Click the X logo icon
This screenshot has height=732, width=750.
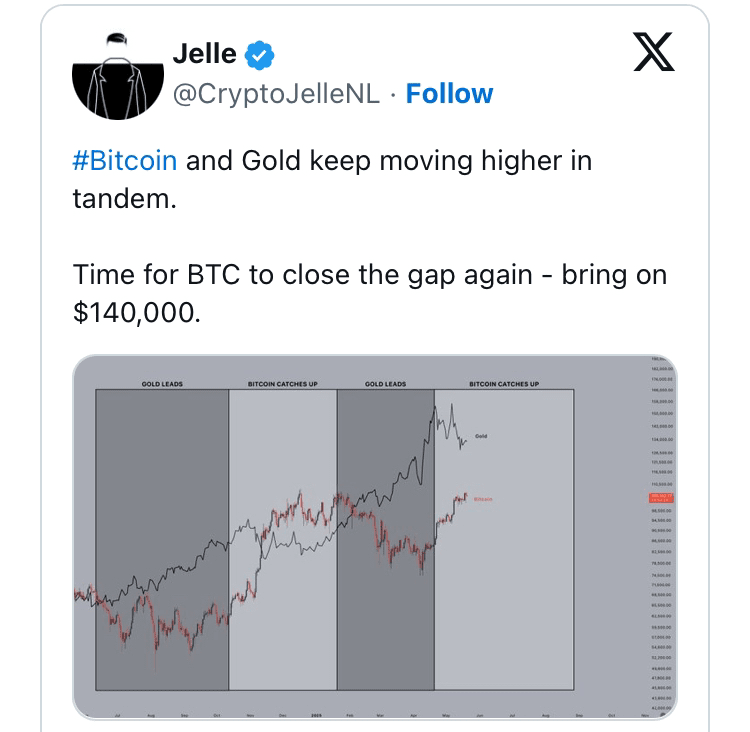click(x=655, y=52)
